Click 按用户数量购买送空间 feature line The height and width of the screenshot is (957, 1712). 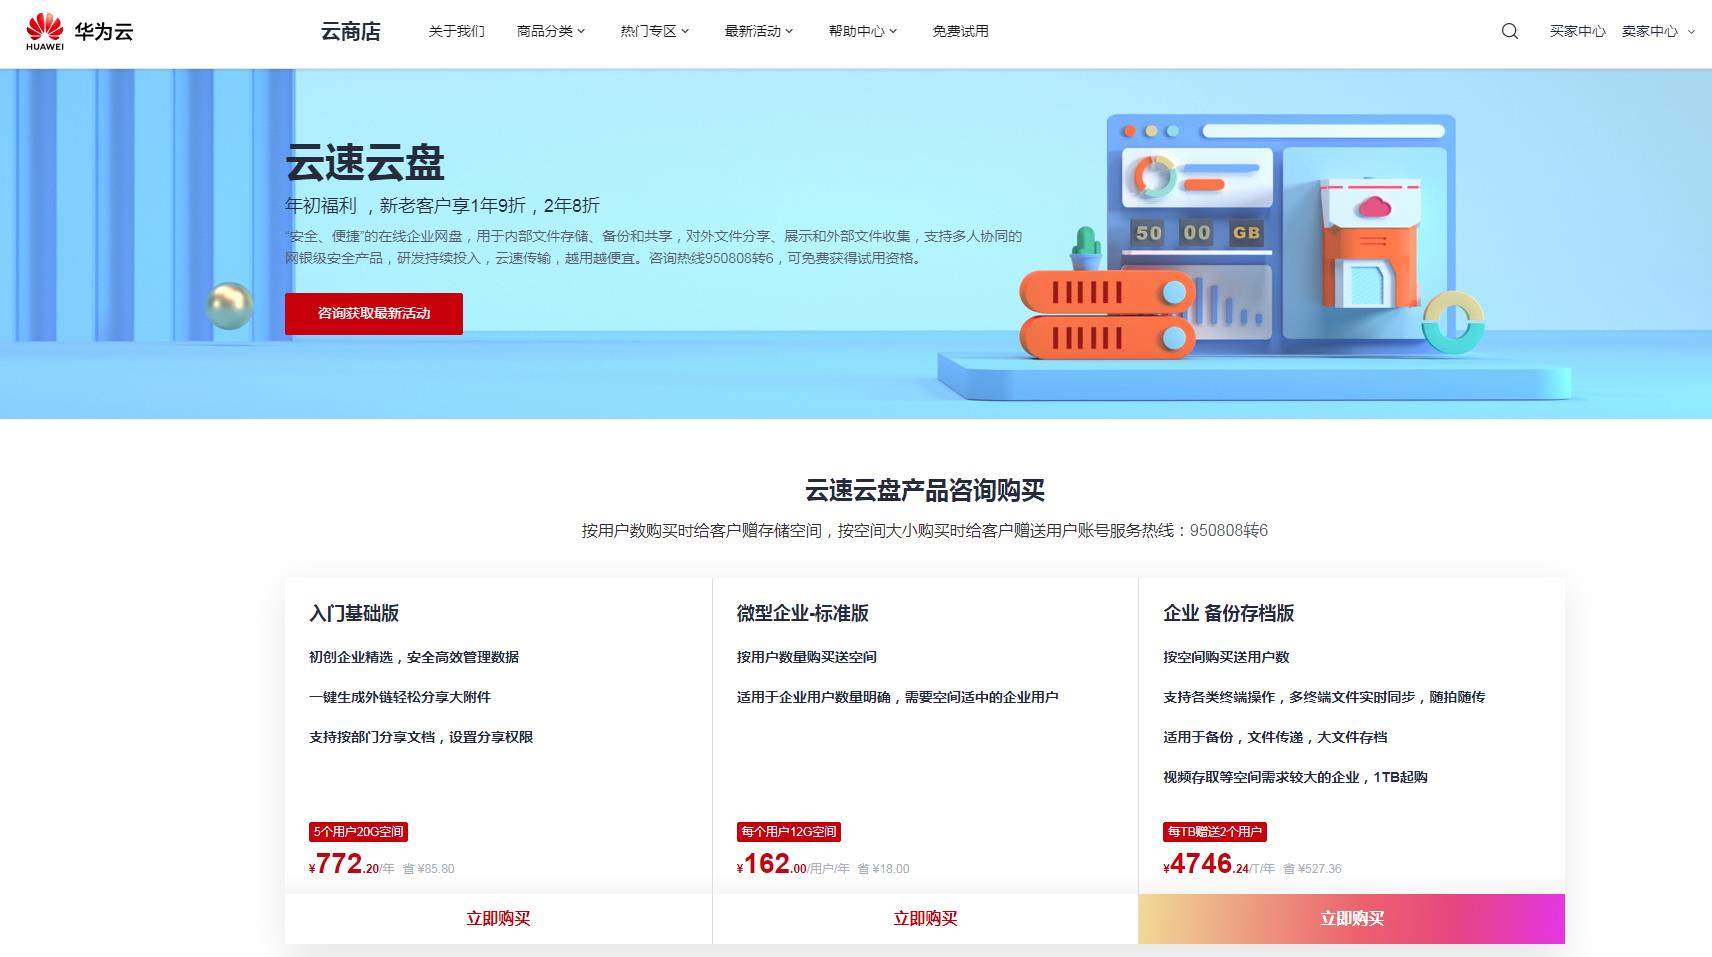coord(807,657)
